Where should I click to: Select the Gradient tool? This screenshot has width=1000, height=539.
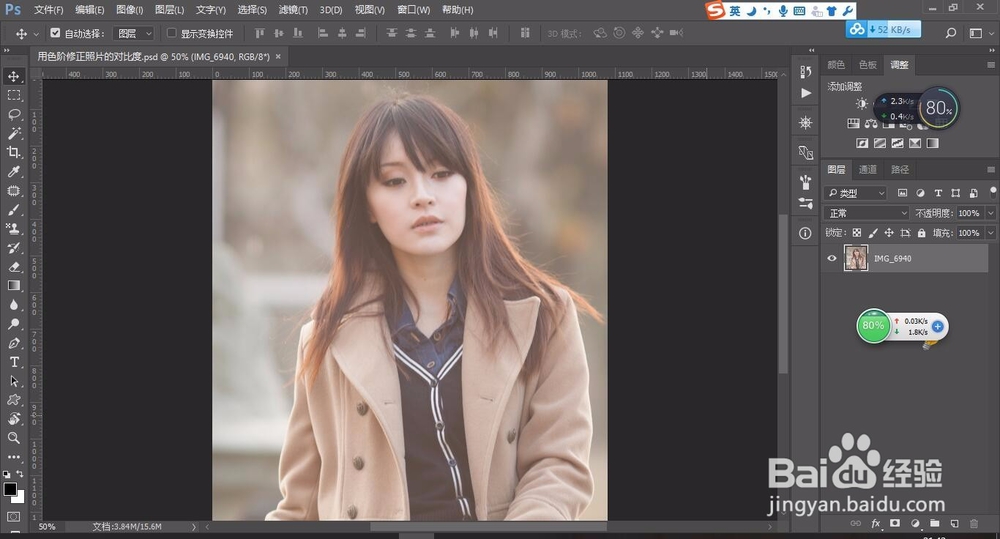click(x=13, y=286)
